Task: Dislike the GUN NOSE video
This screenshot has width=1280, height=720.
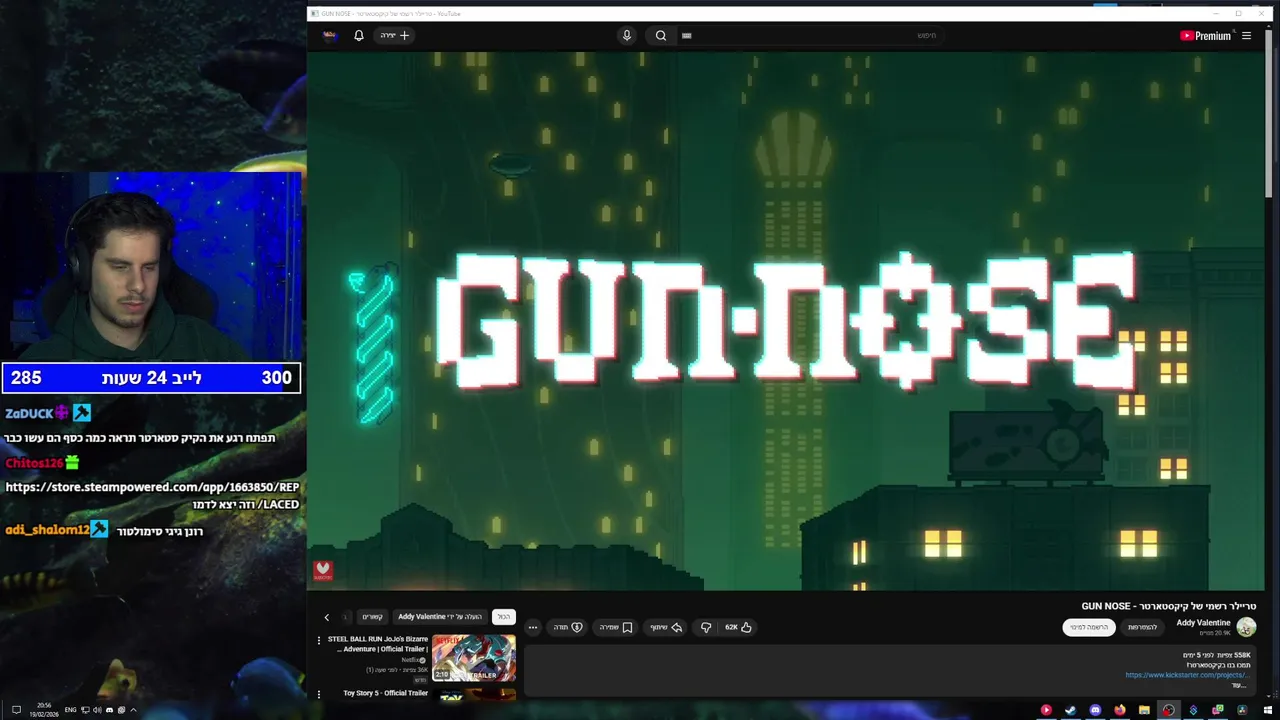Action: pyautogui.click(x=706, y=627)
